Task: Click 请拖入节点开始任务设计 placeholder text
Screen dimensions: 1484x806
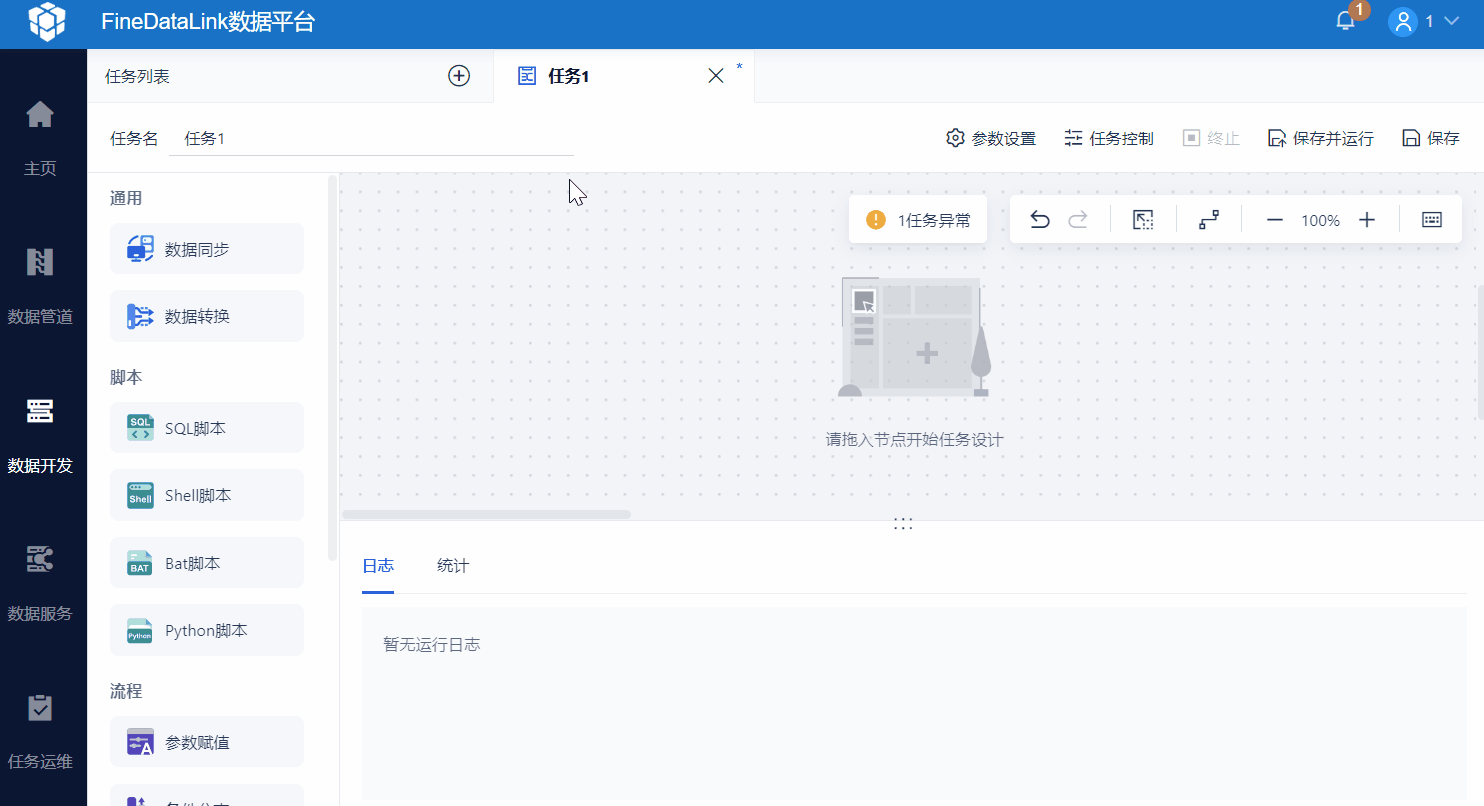Action: coord(914,439)
